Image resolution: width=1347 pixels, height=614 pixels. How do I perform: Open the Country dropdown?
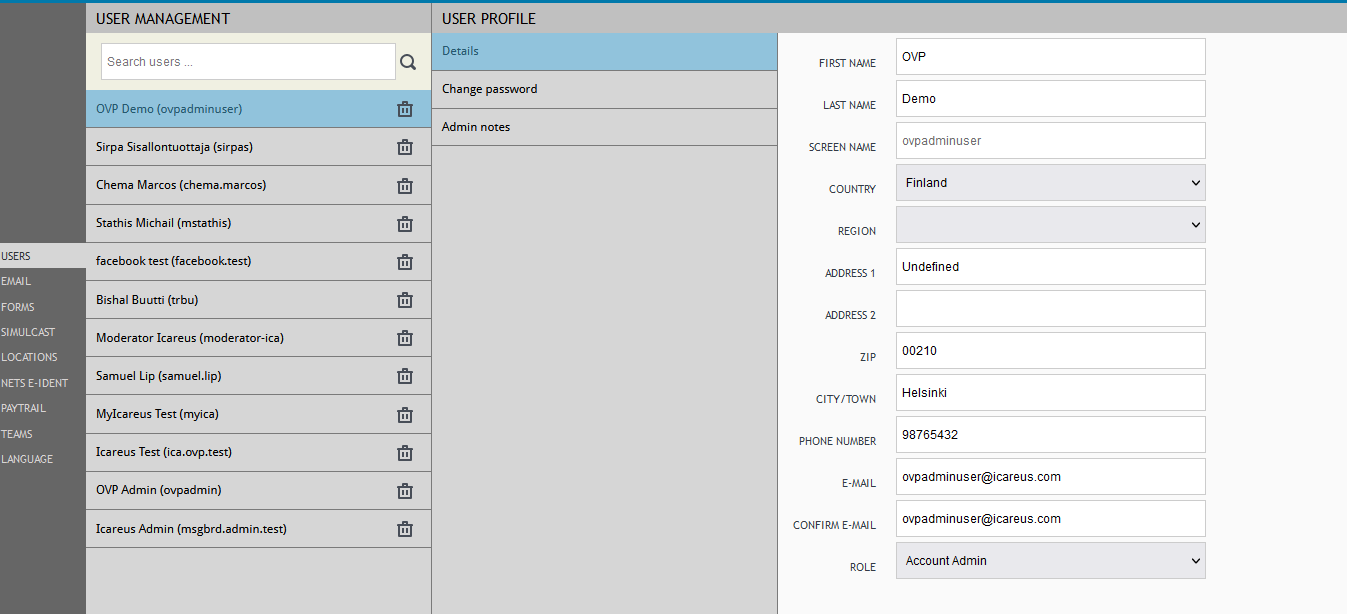click(1050, 183)
